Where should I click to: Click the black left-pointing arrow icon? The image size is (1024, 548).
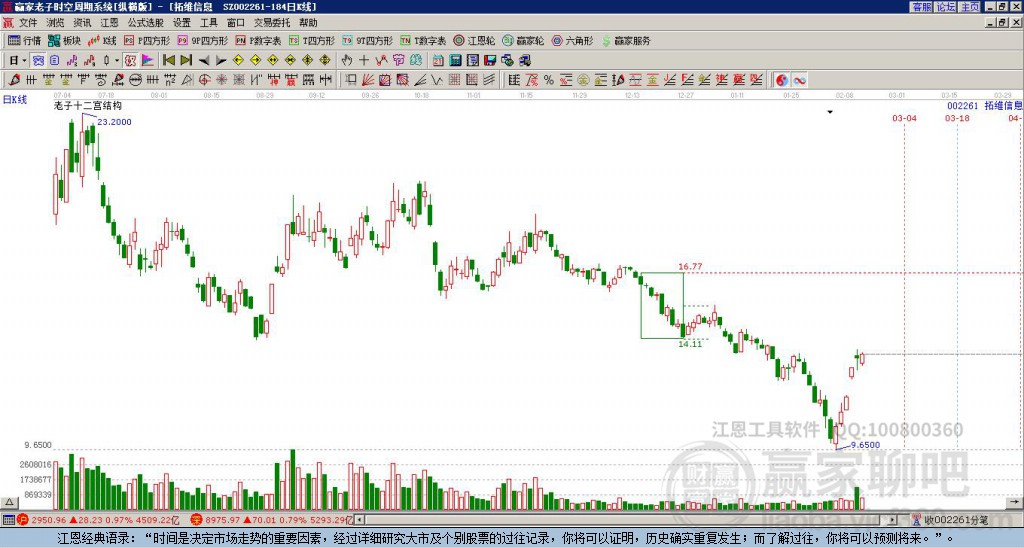coord(204,61)
